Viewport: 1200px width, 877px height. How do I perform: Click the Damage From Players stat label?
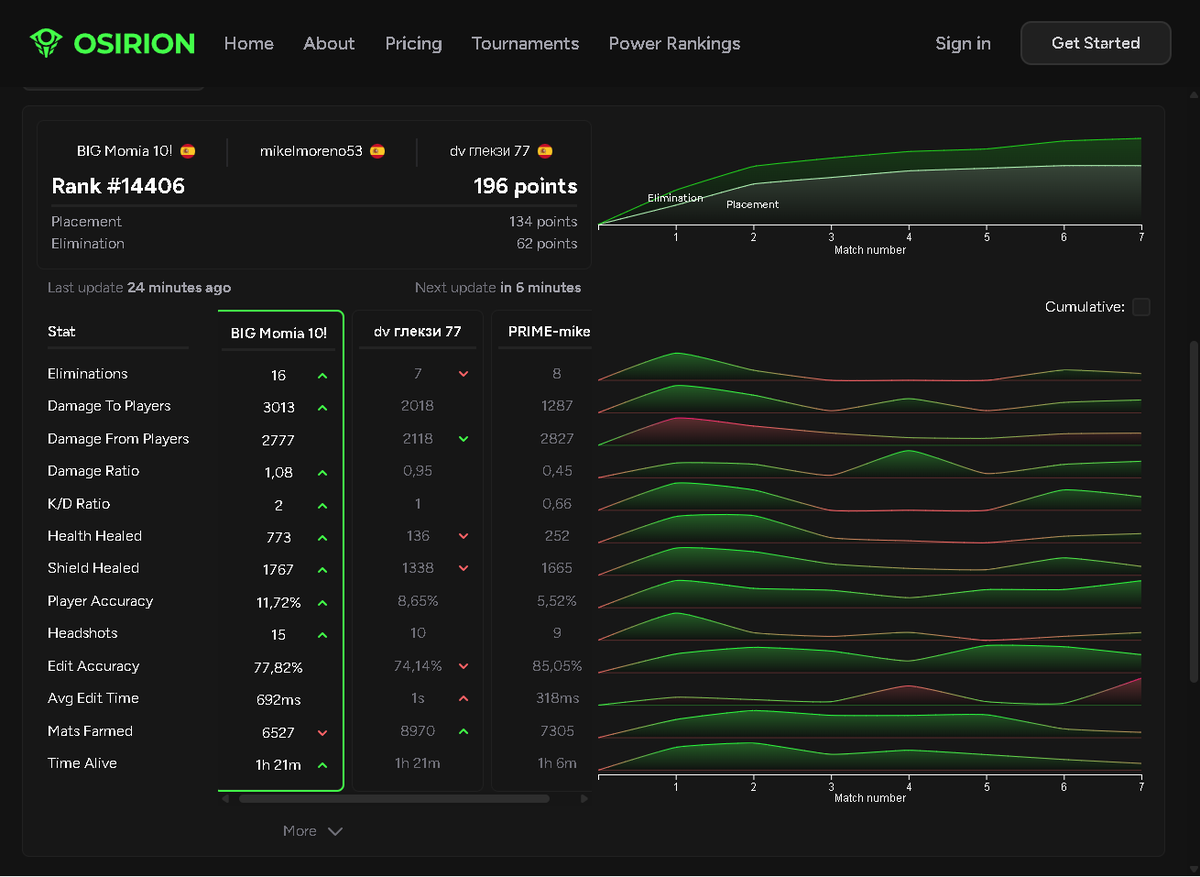(118, 438)
